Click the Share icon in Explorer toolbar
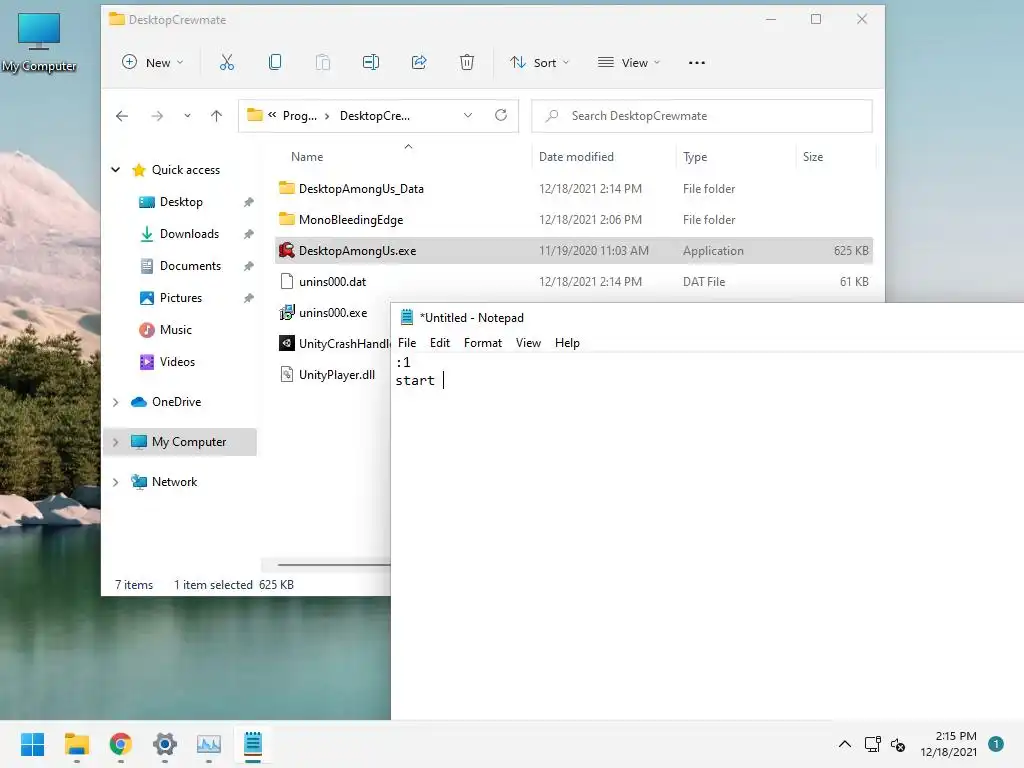This screenshot has width=1024, height=768. (419, 63)
